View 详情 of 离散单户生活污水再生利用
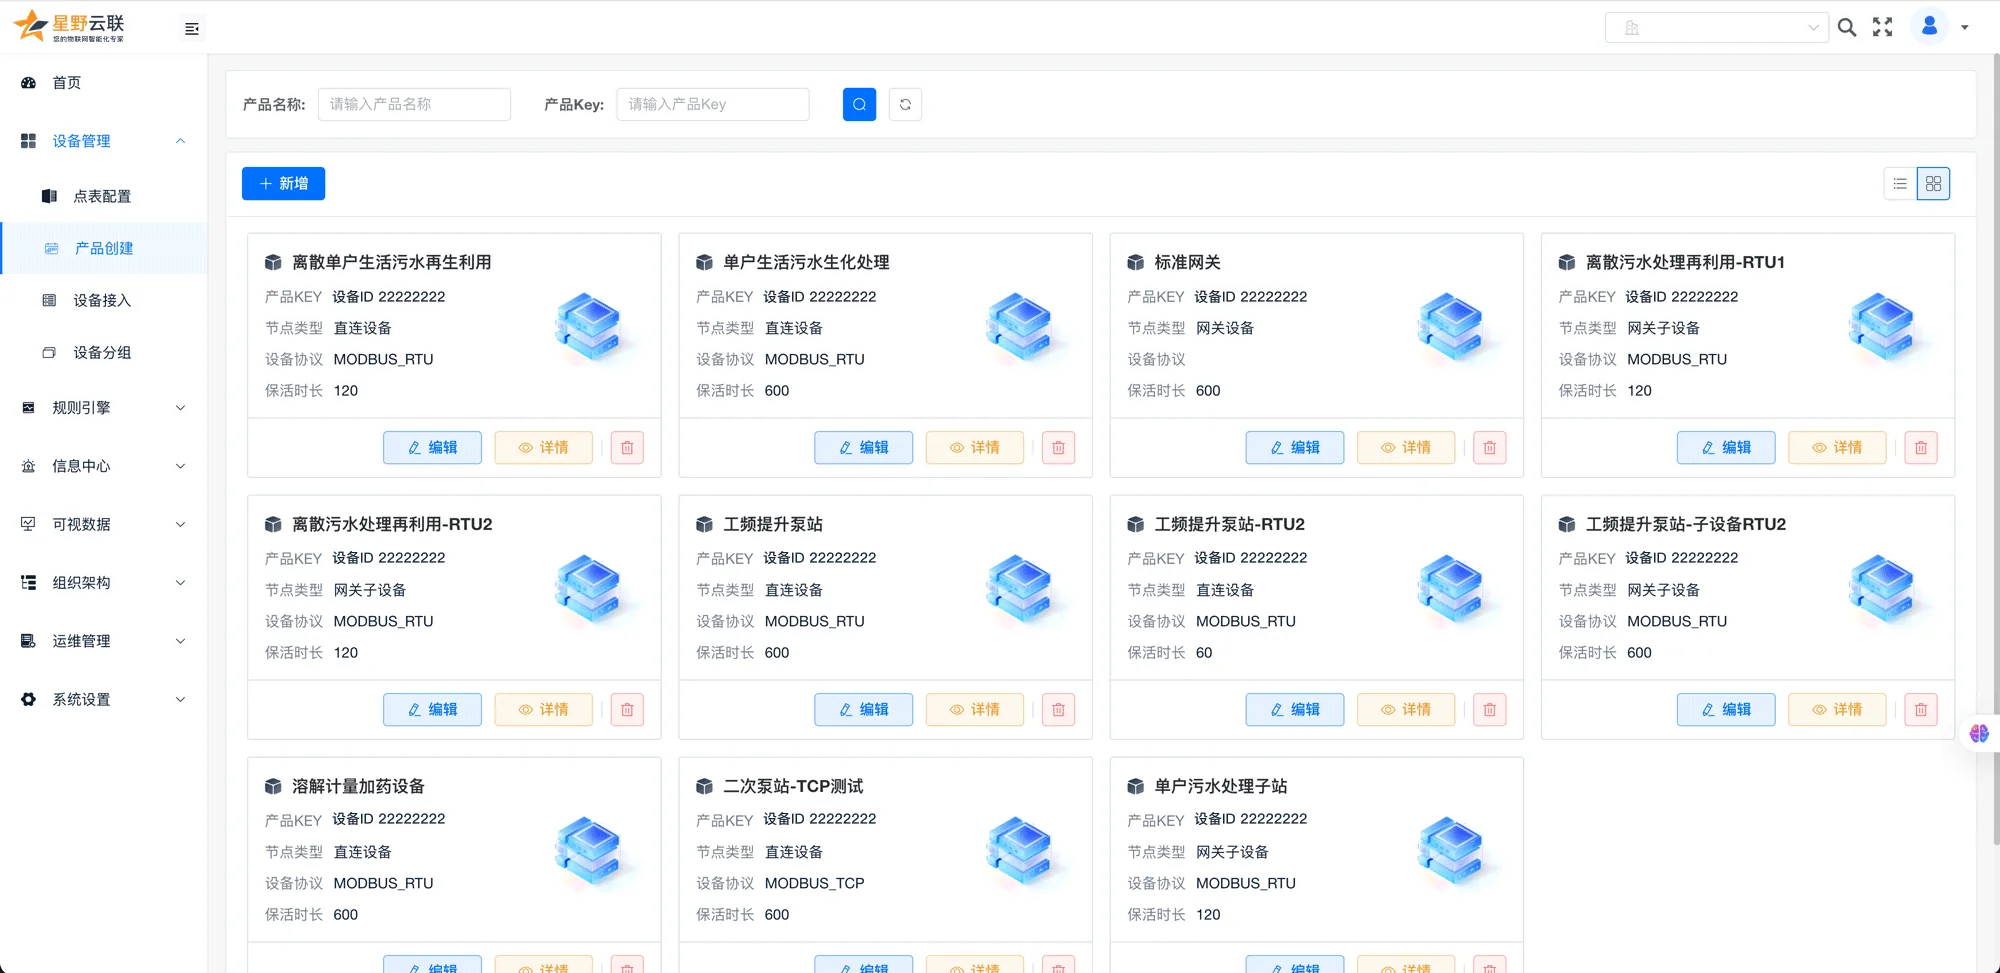Image resolution: width=2000 pixels, height=973 pixels. 543,448
